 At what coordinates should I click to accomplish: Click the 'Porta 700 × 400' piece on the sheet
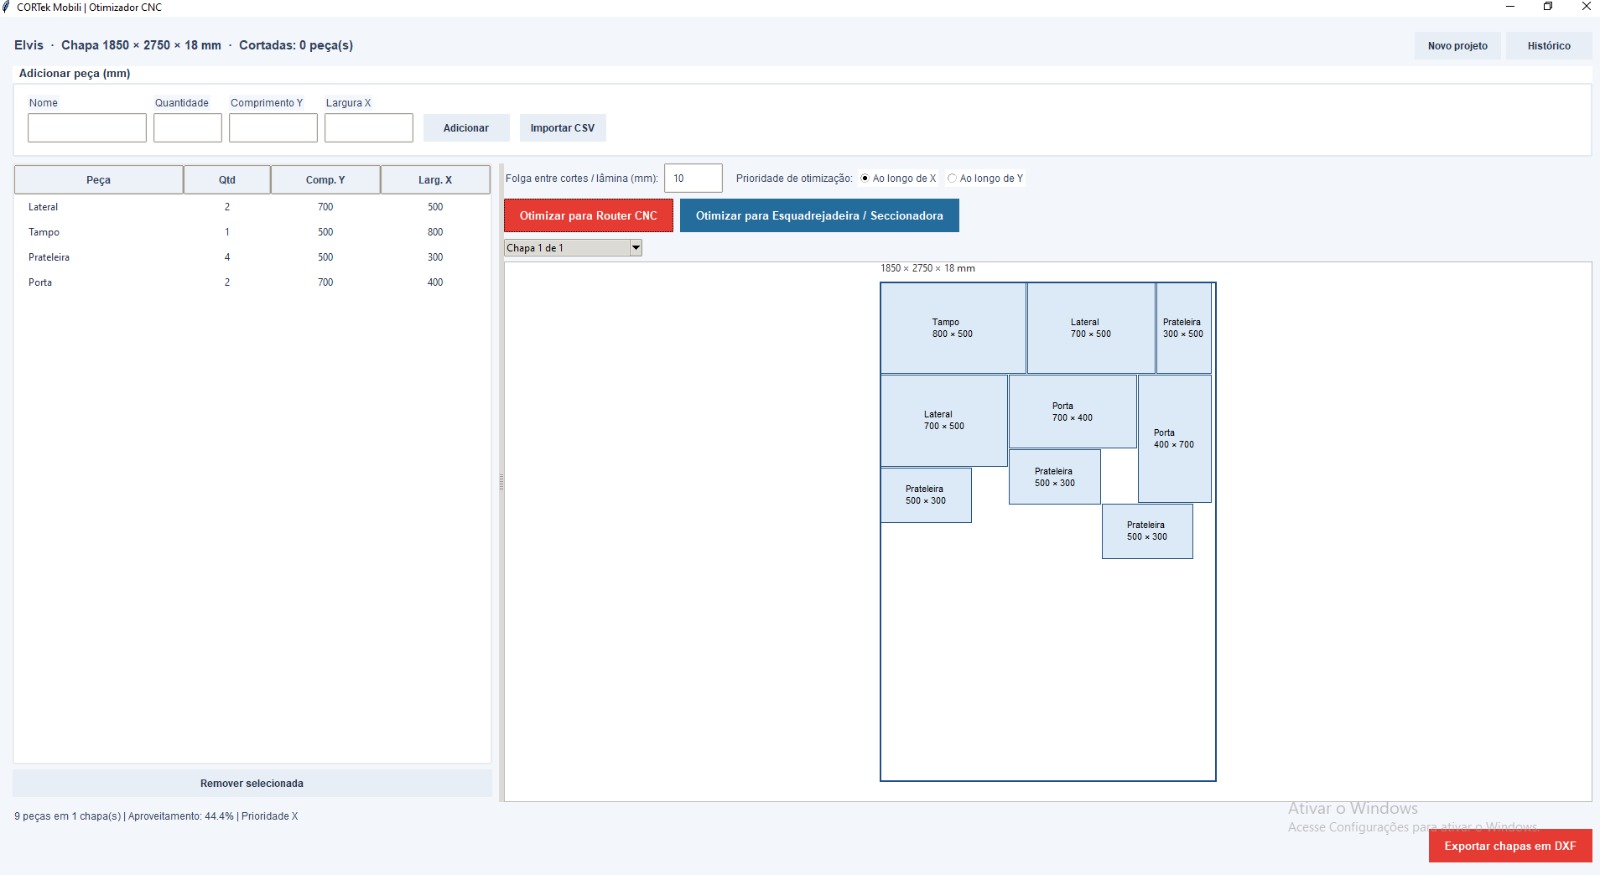pos(1073,412)
